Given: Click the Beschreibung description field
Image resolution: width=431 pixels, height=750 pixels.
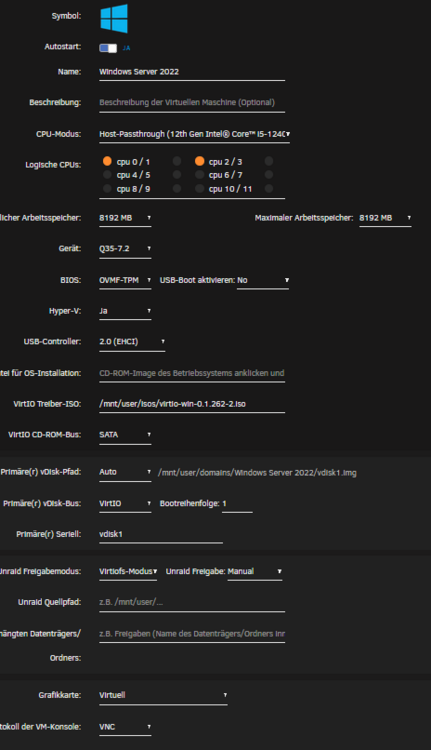Looking at the screenshot, I should tap(192, 103).
